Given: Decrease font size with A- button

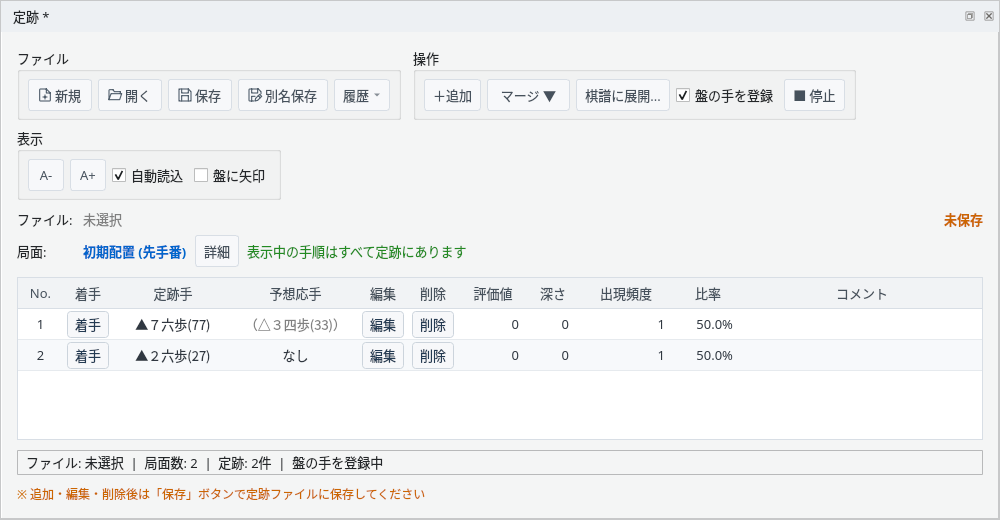Looking at the screenshot, I should click(46, 175).
